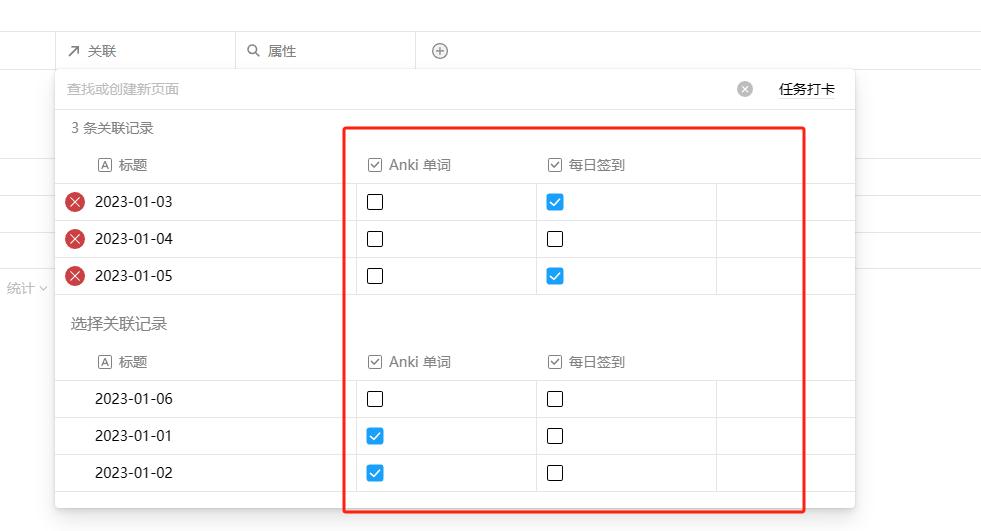The width and height of the screenshot is (981, 531).
Task: Click the 关联 relation arrow icon
Action: click(74, 51)
